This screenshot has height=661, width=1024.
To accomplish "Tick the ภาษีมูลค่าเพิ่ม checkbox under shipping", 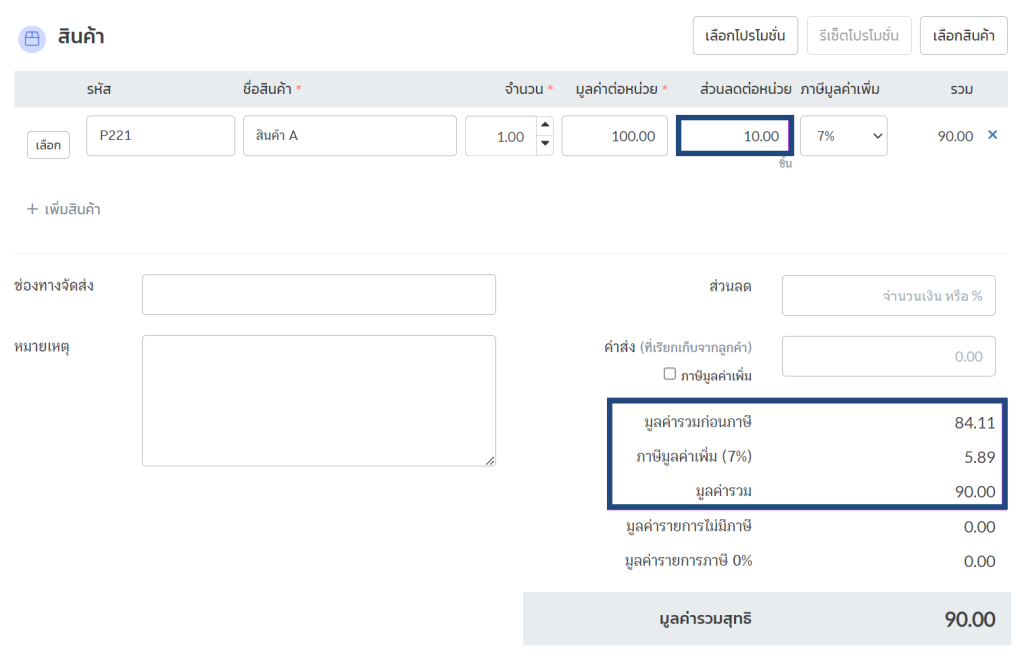I will [669, 374].
